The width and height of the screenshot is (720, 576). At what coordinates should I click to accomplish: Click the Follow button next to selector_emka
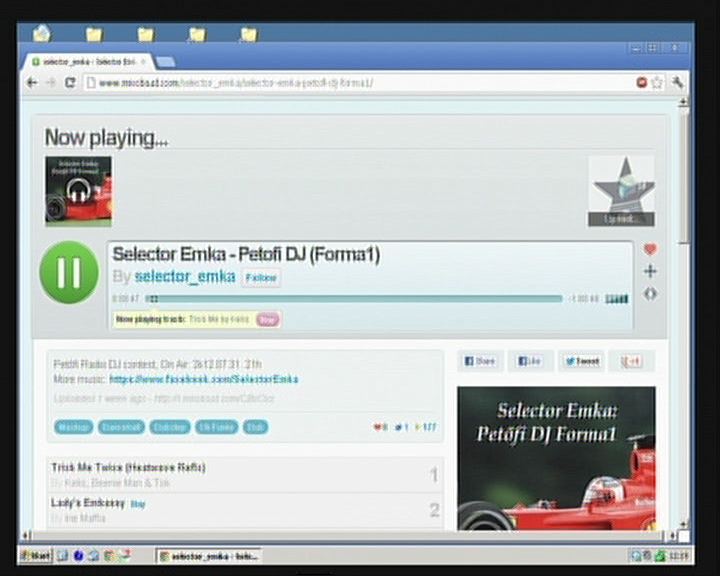pos(261,277)
